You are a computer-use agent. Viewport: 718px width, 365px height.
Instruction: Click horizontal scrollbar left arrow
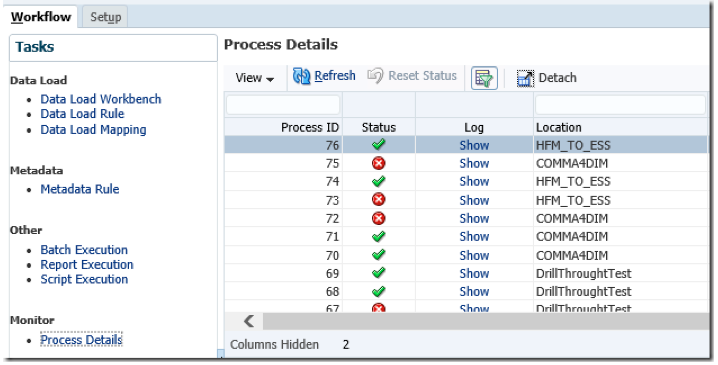pyautogui.click(x=249, y=321)
